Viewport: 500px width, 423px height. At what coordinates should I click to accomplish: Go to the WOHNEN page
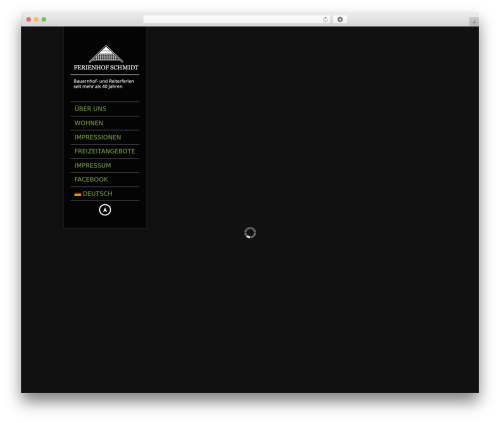(89, 123)
